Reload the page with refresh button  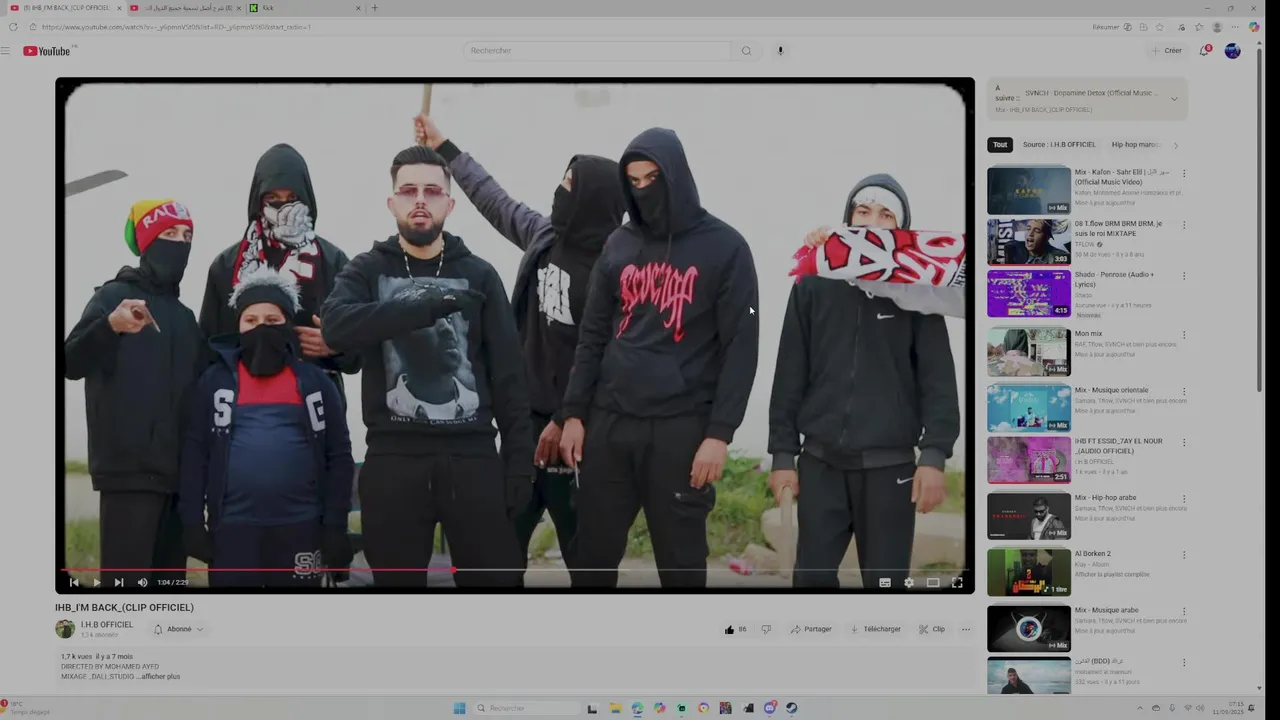(x=13, y=27)
